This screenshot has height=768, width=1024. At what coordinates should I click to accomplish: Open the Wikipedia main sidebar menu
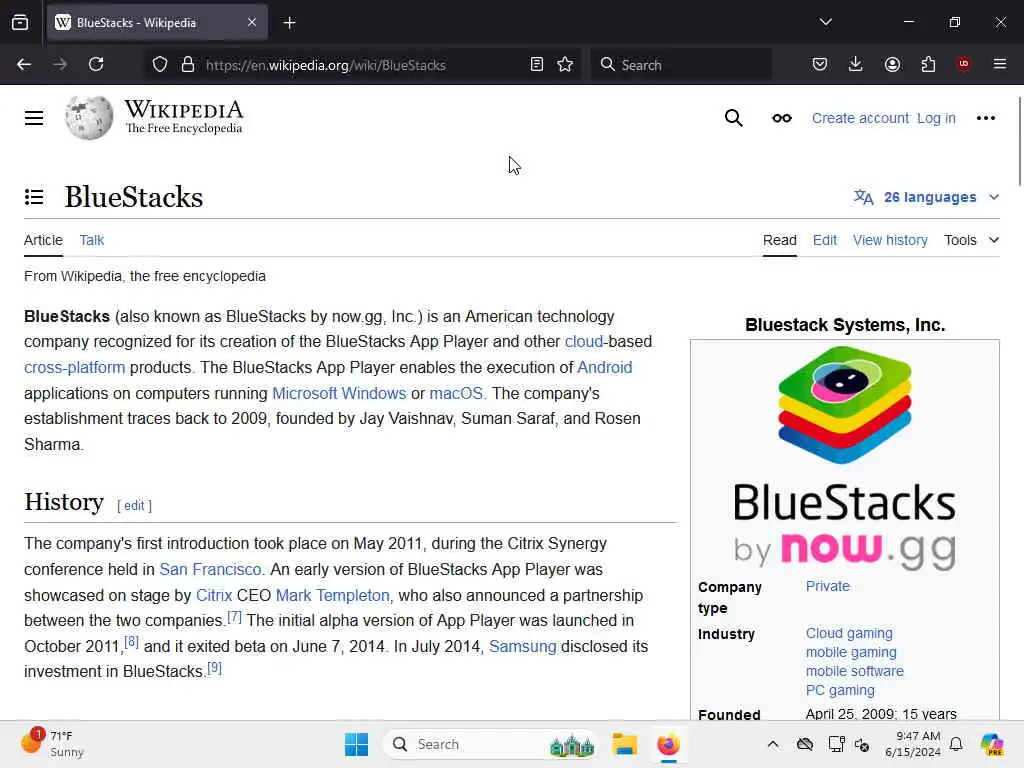34,118
